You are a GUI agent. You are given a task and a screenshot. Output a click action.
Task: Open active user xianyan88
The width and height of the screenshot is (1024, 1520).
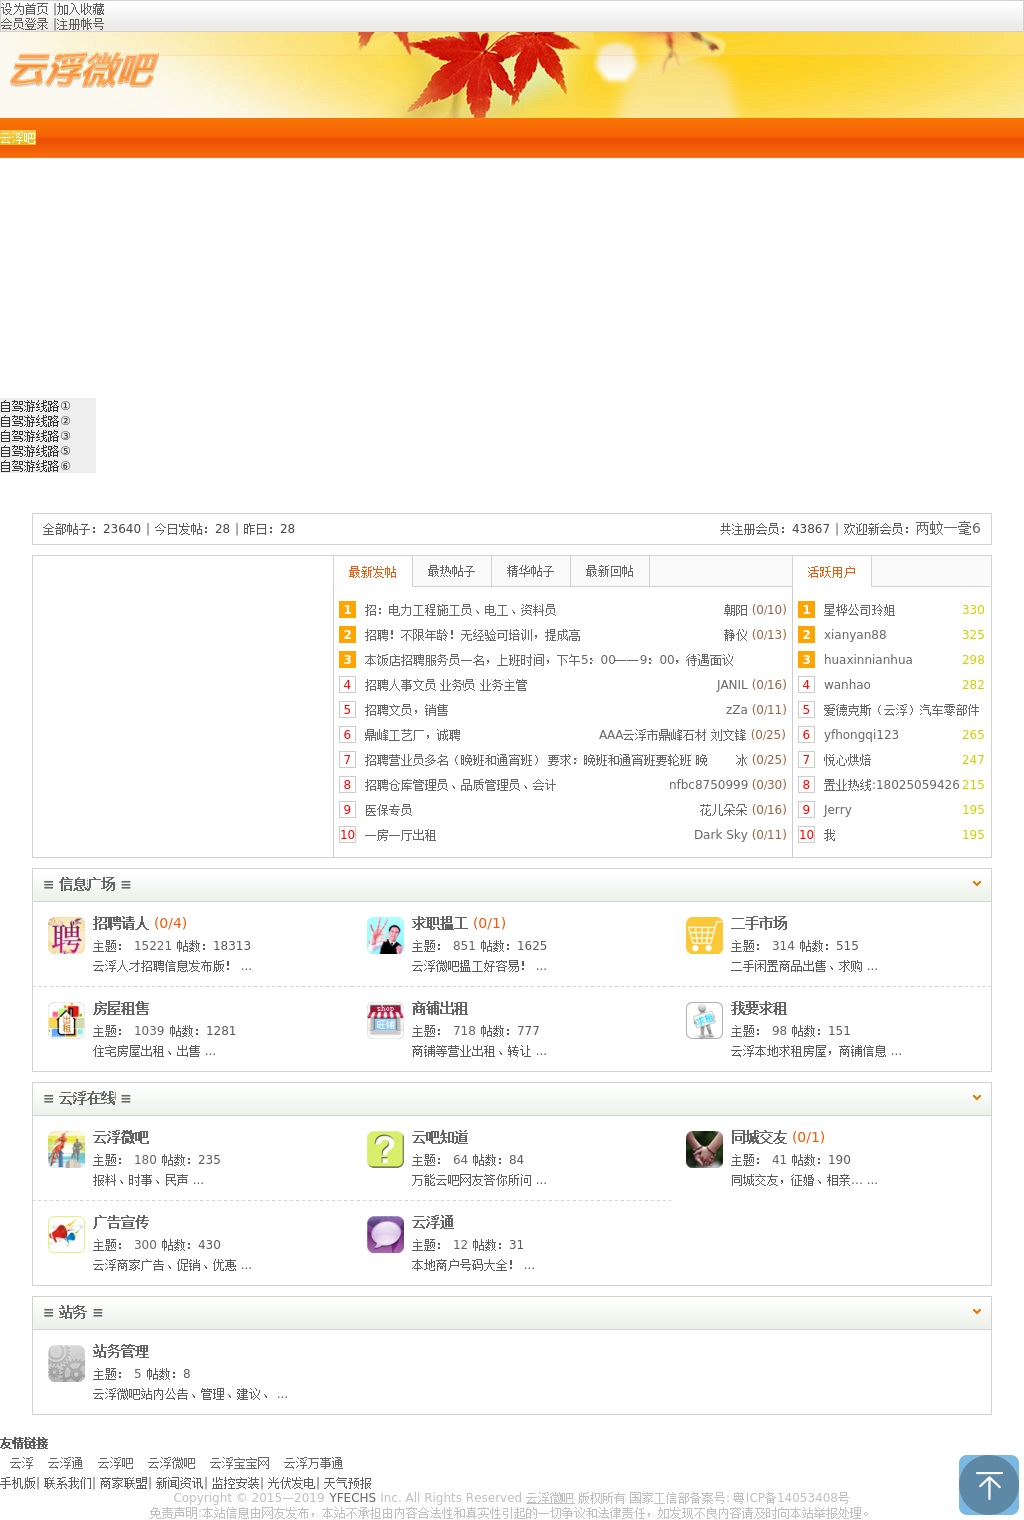click(x=855, y=635)
